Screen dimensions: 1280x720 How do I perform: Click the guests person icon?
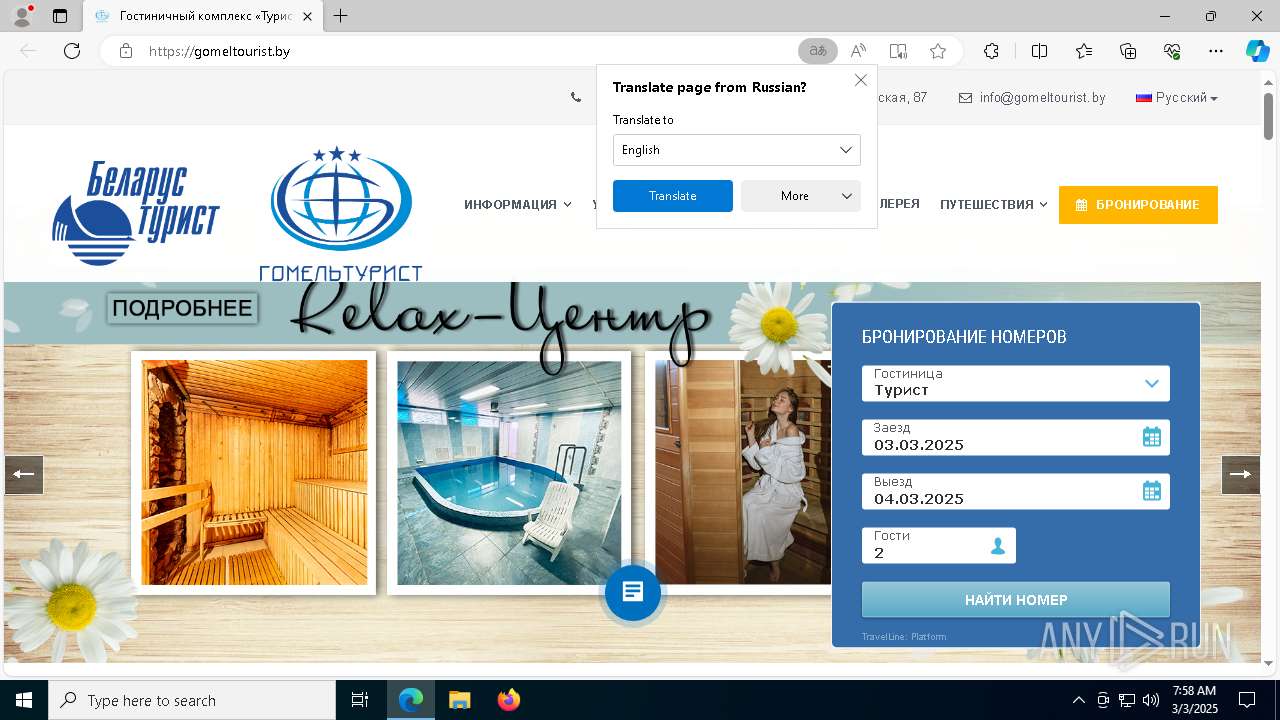tap(998, 546)
